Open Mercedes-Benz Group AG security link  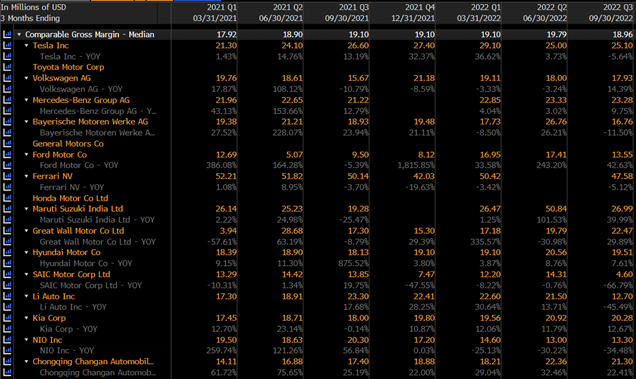coord(81,100)
